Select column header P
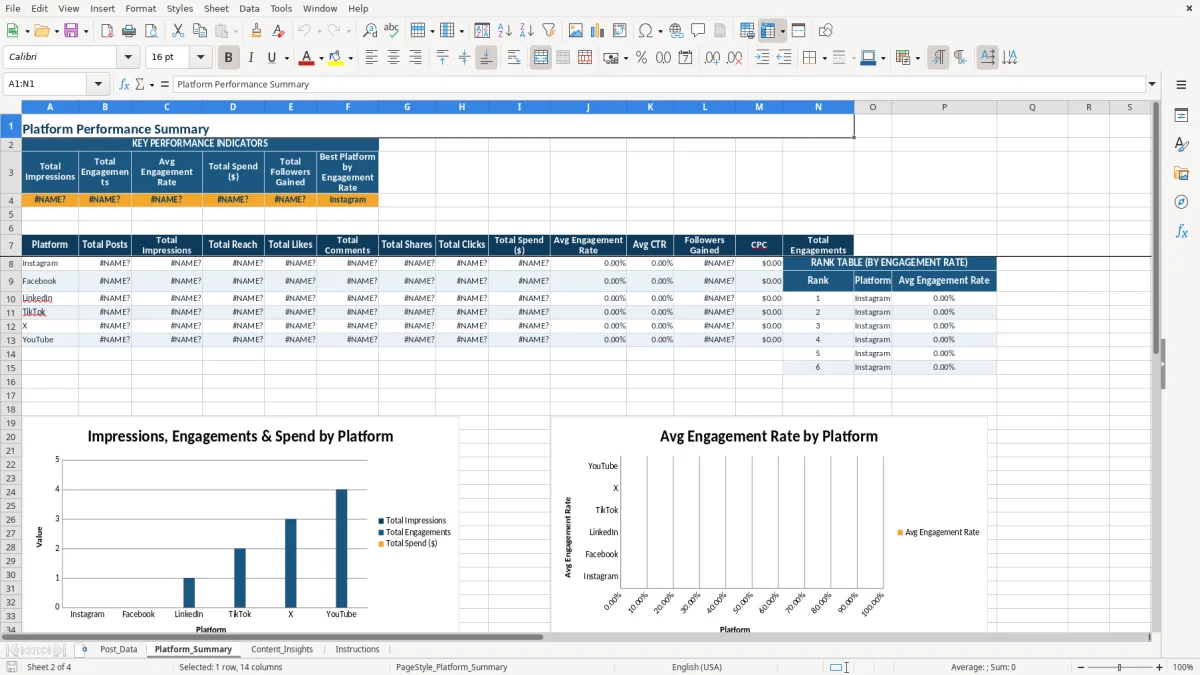Screen dimensions: 1200x675 coord(943,107)
